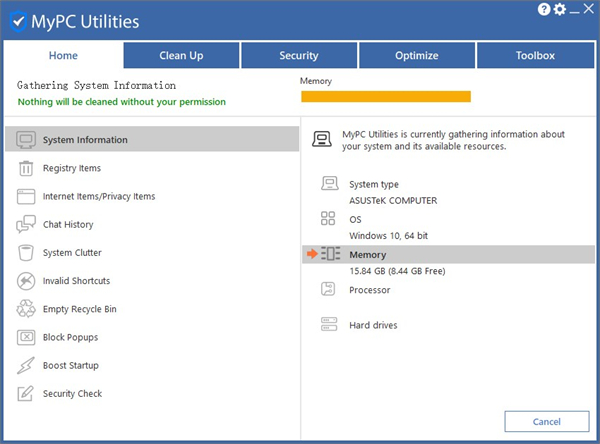Click the Chat History speech bubble icon
Viewport: 600px width, 444px height.
pyautogui.click(x=26, y=225)
